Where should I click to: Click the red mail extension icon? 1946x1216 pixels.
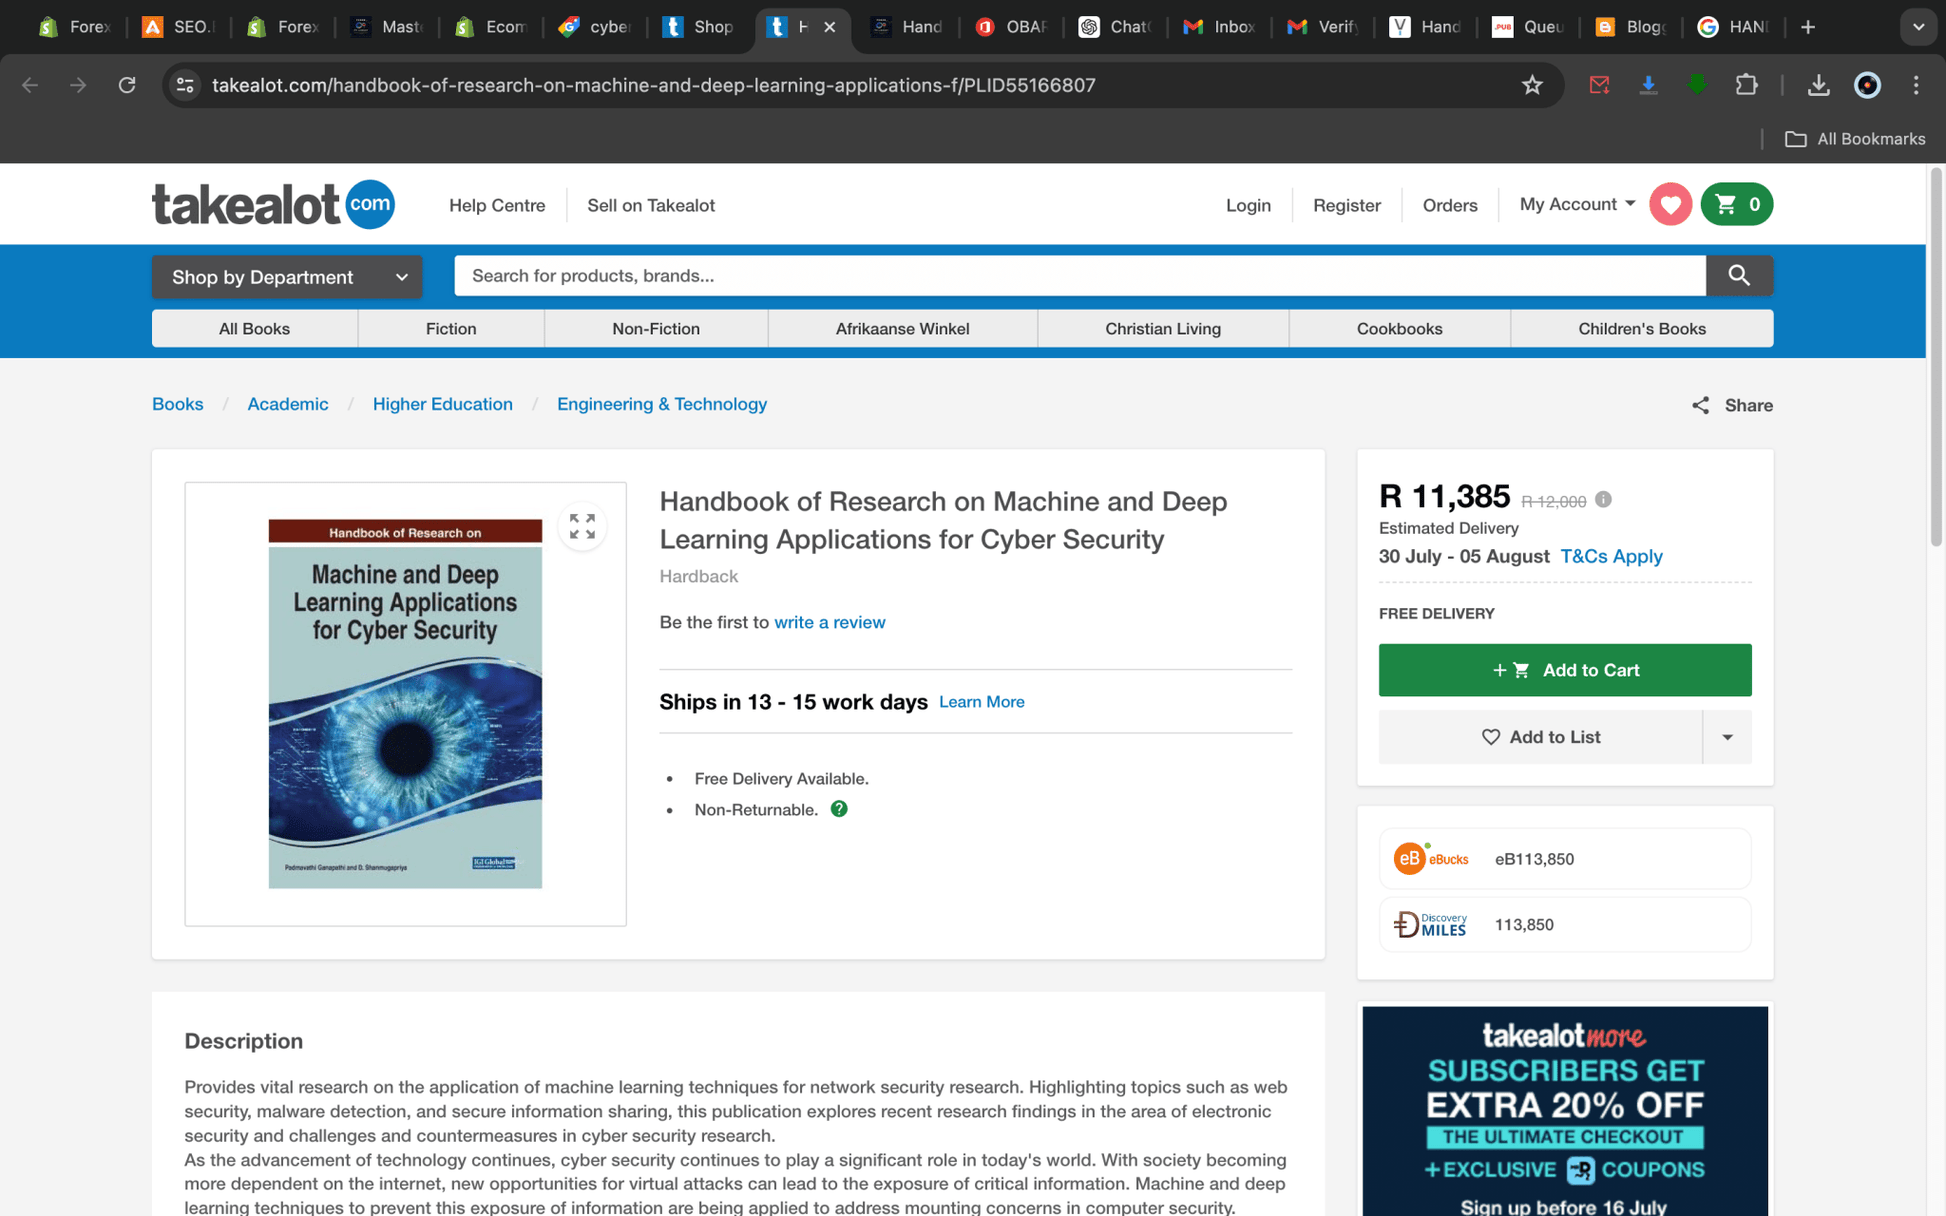tap(1599, 85)
